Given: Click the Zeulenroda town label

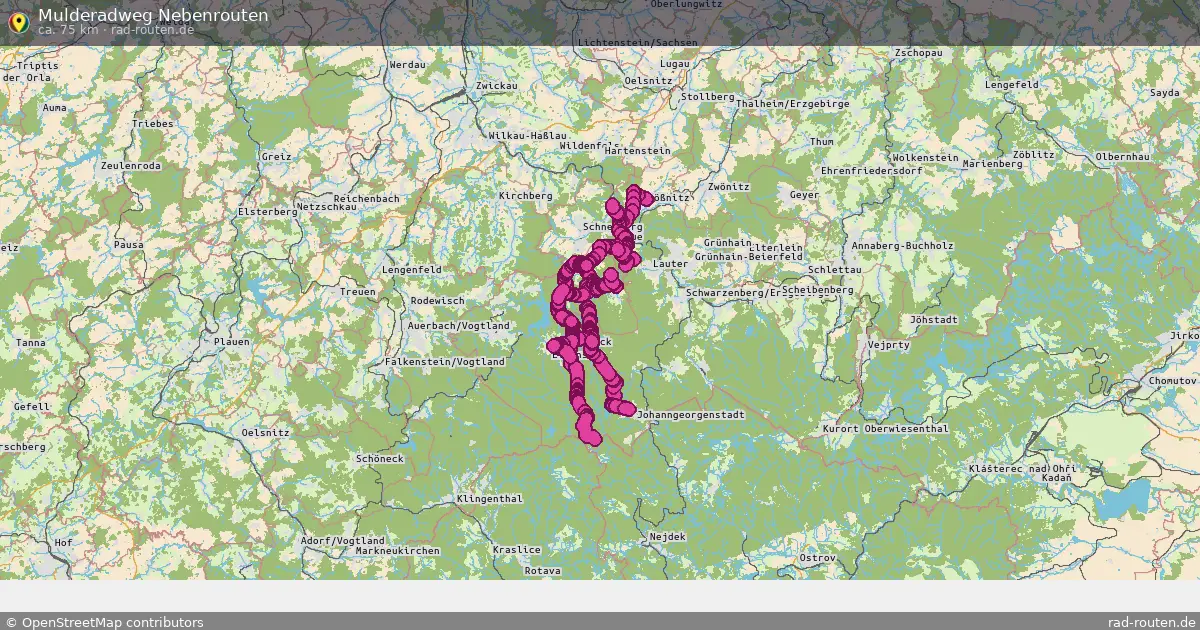Looking at the screenshot, I should [131, 166].
